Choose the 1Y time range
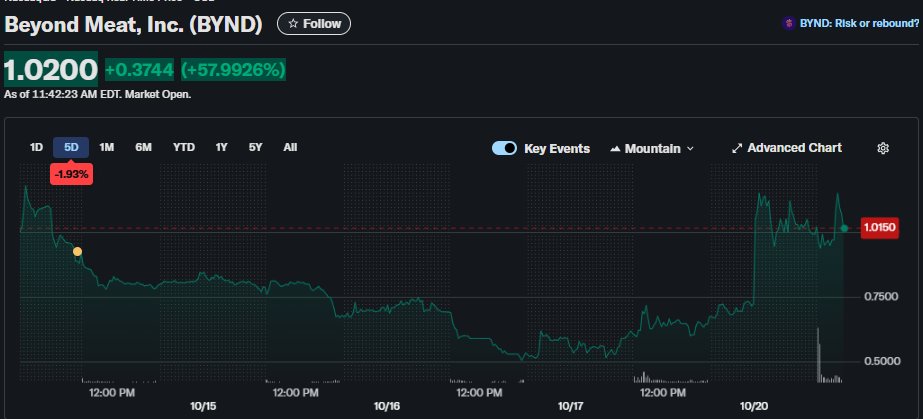The width and height of the screenshot is (923, 419). 222,147
